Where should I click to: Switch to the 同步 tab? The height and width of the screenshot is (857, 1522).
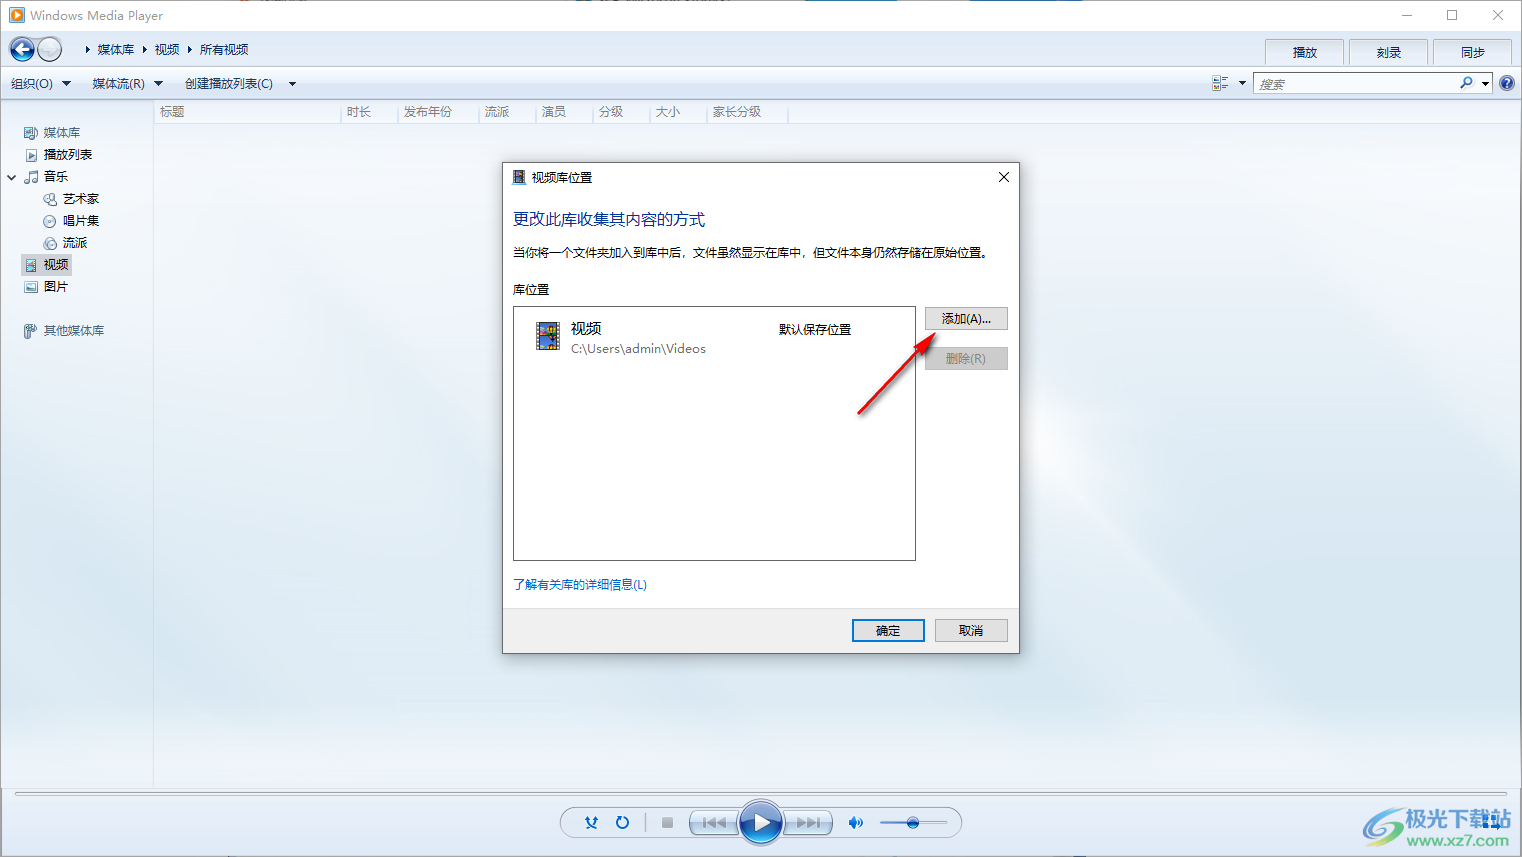(x=1472, y=52)
